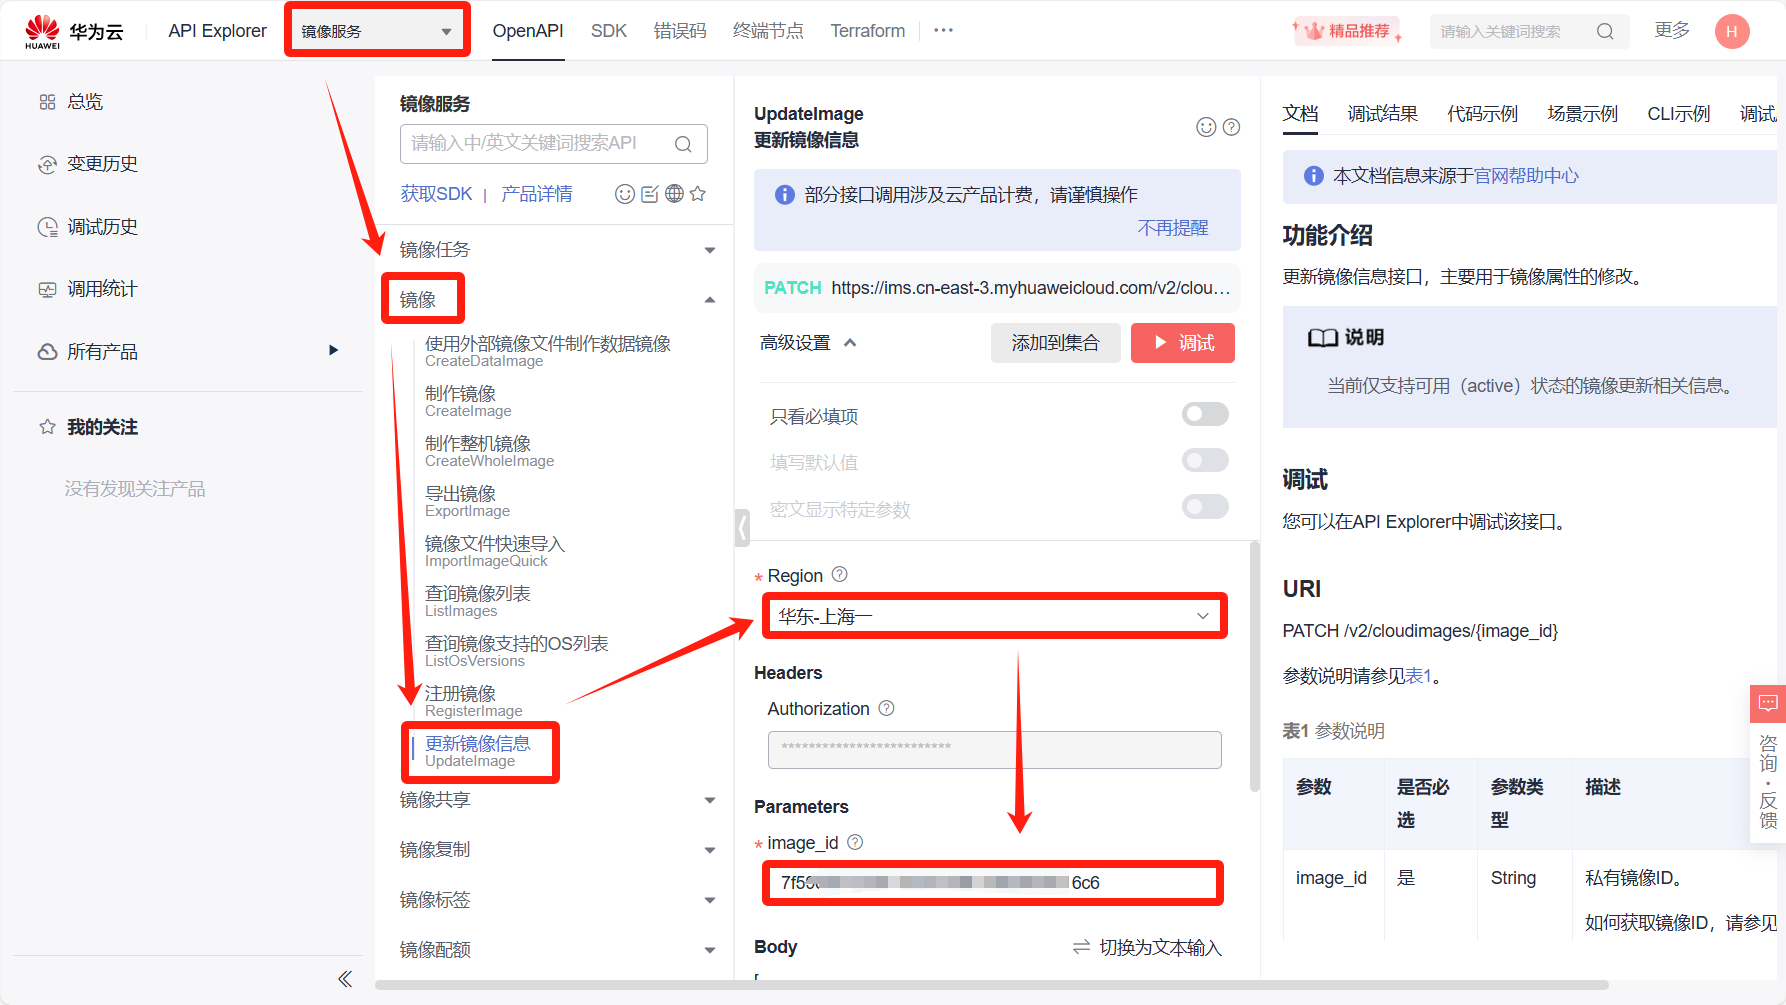
Task: Click the search magnifier icon in top bar
Action: tap(1605, 31)
